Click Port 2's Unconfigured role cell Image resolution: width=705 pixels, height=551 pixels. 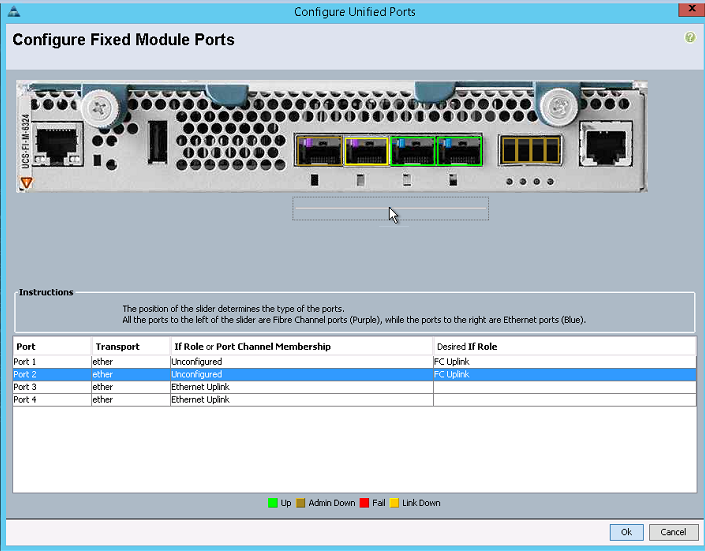pos(302,374)
